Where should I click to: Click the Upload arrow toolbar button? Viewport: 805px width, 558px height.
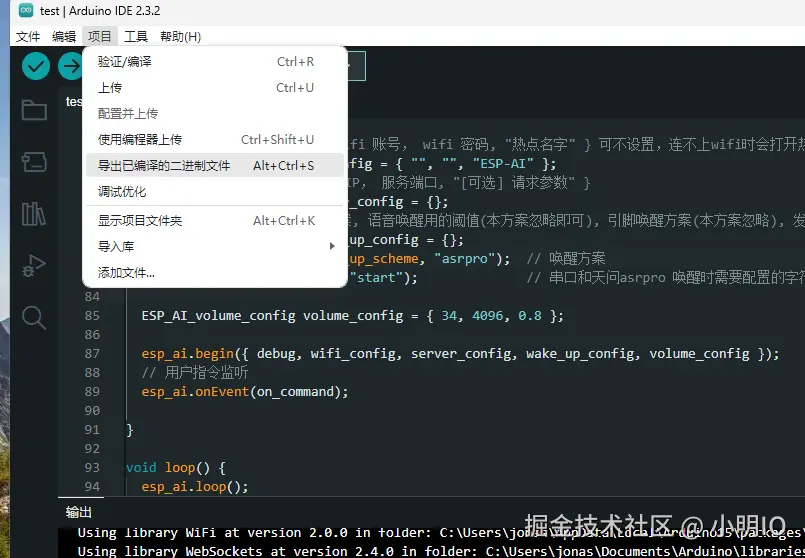pyautogui.click(x=70, y=66)
